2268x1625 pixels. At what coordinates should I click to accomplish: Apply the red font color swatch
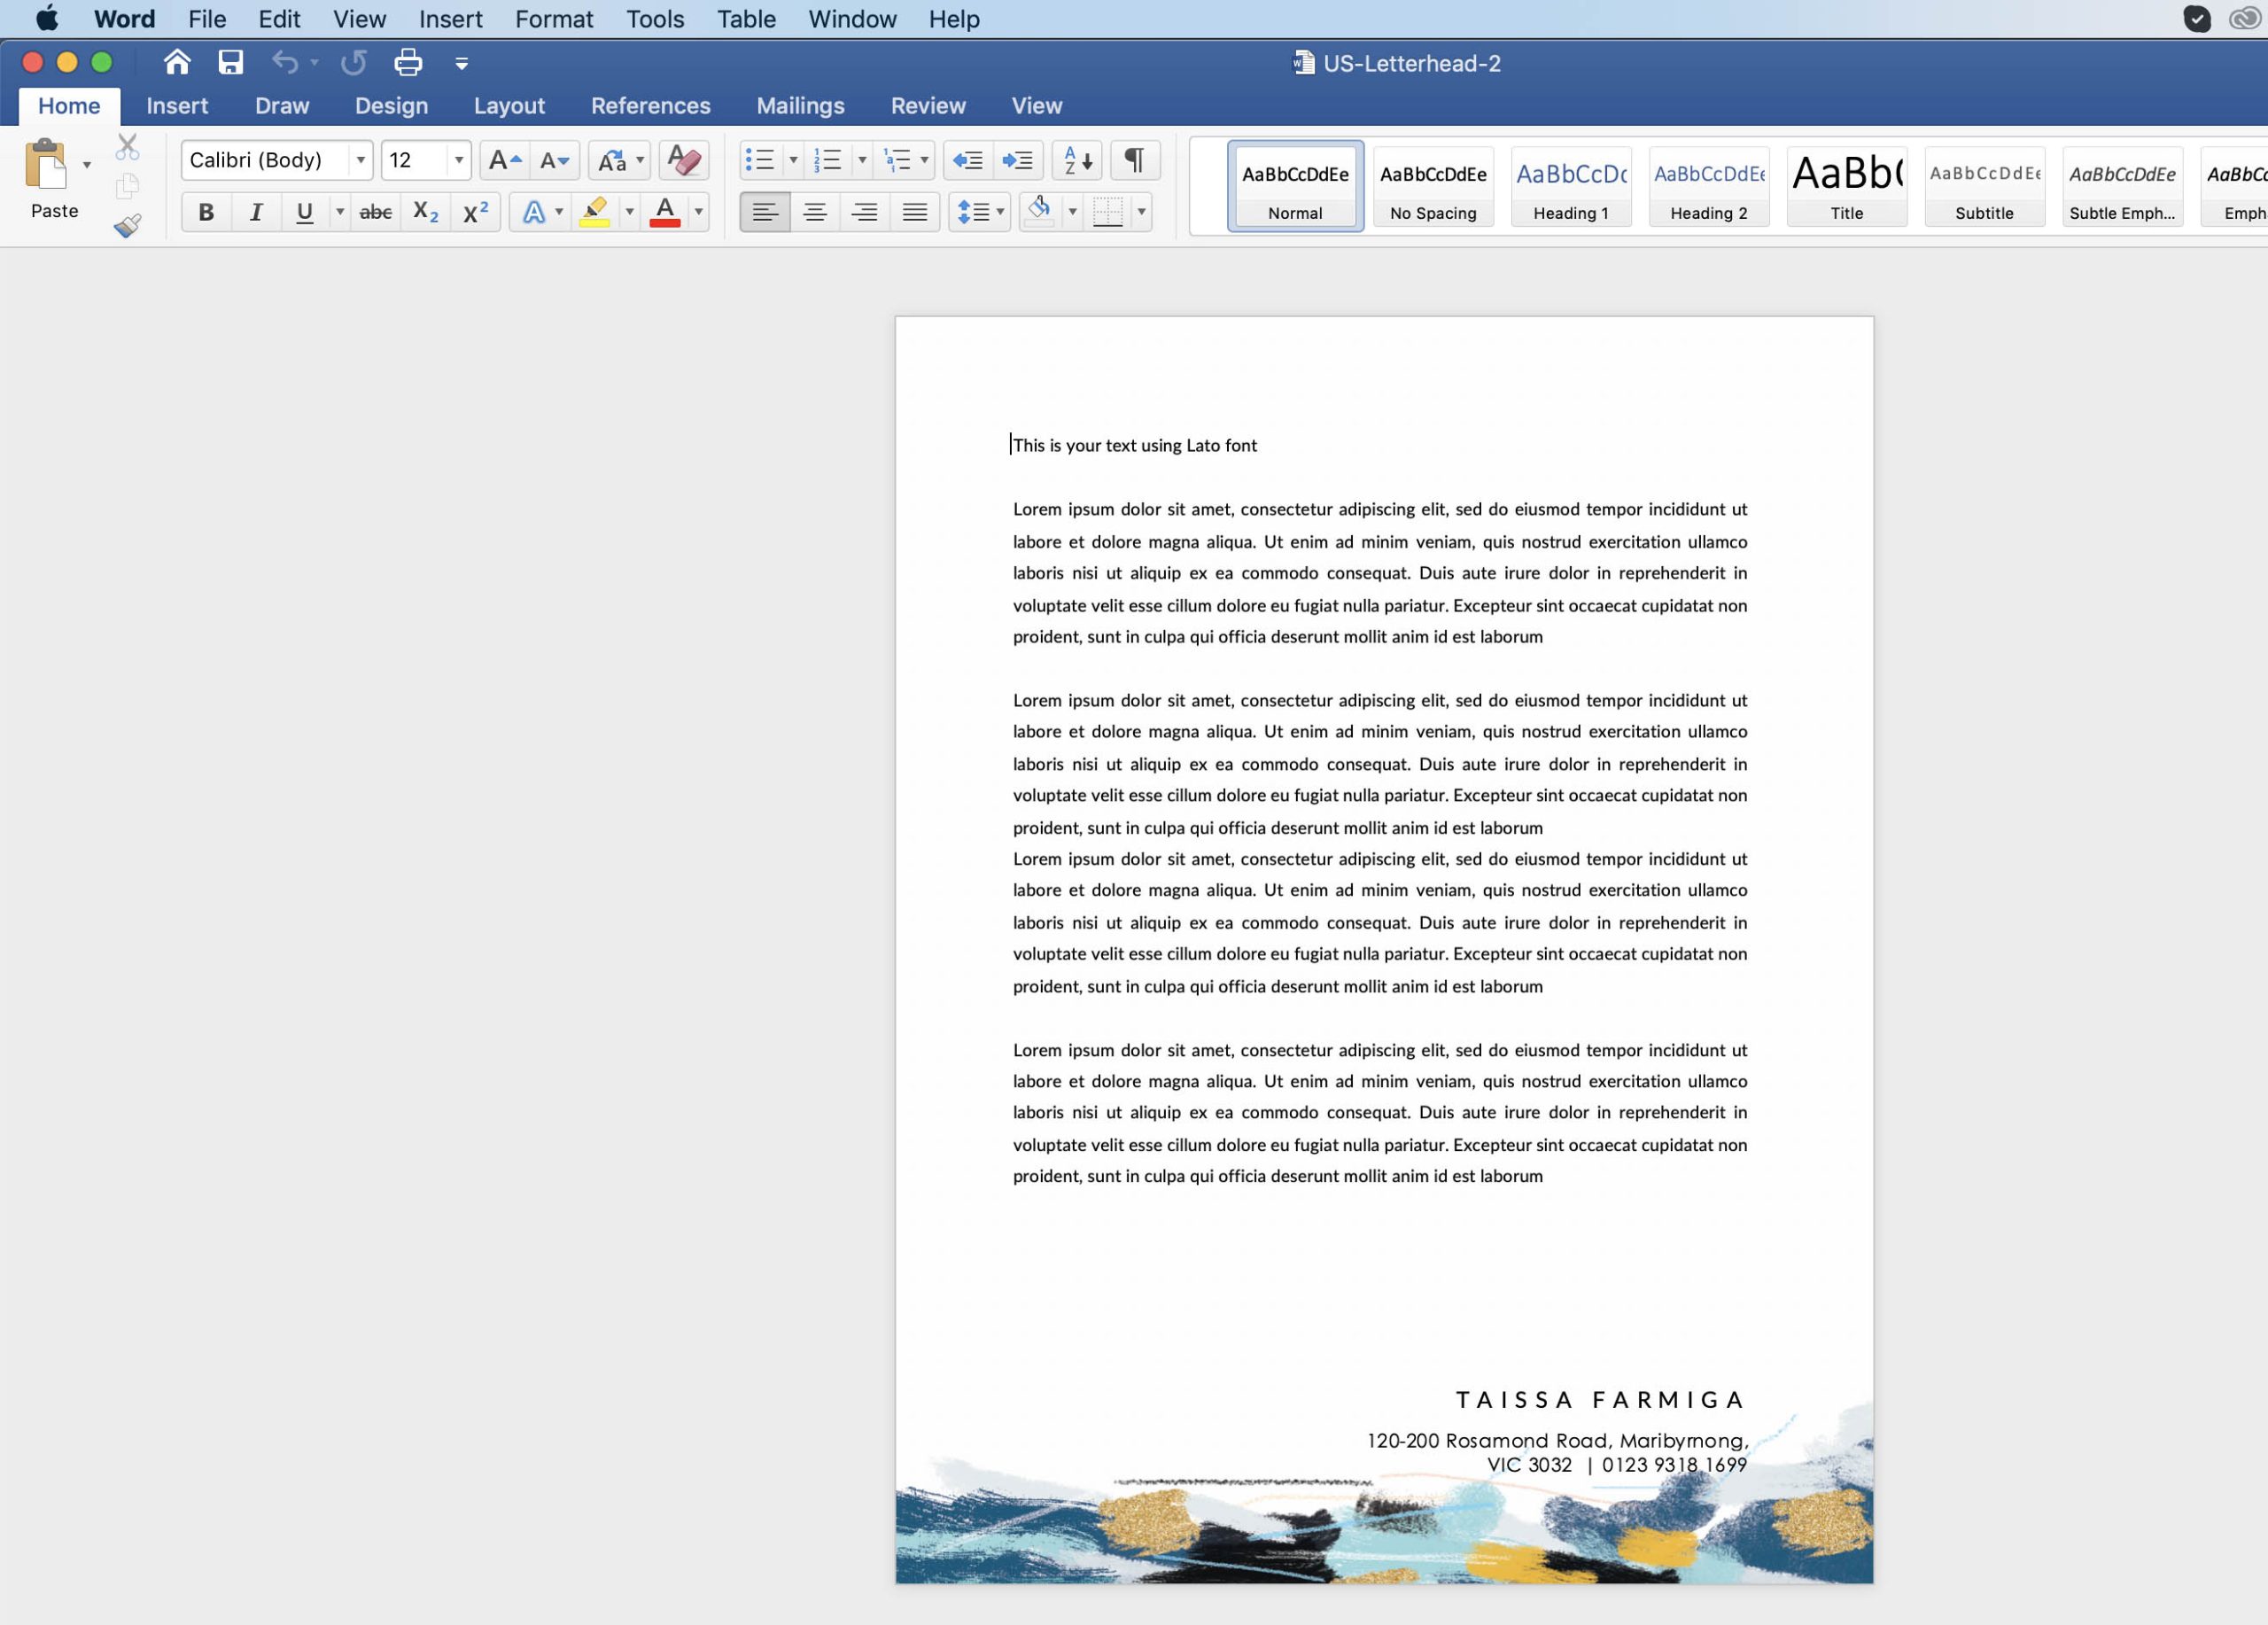665,212
